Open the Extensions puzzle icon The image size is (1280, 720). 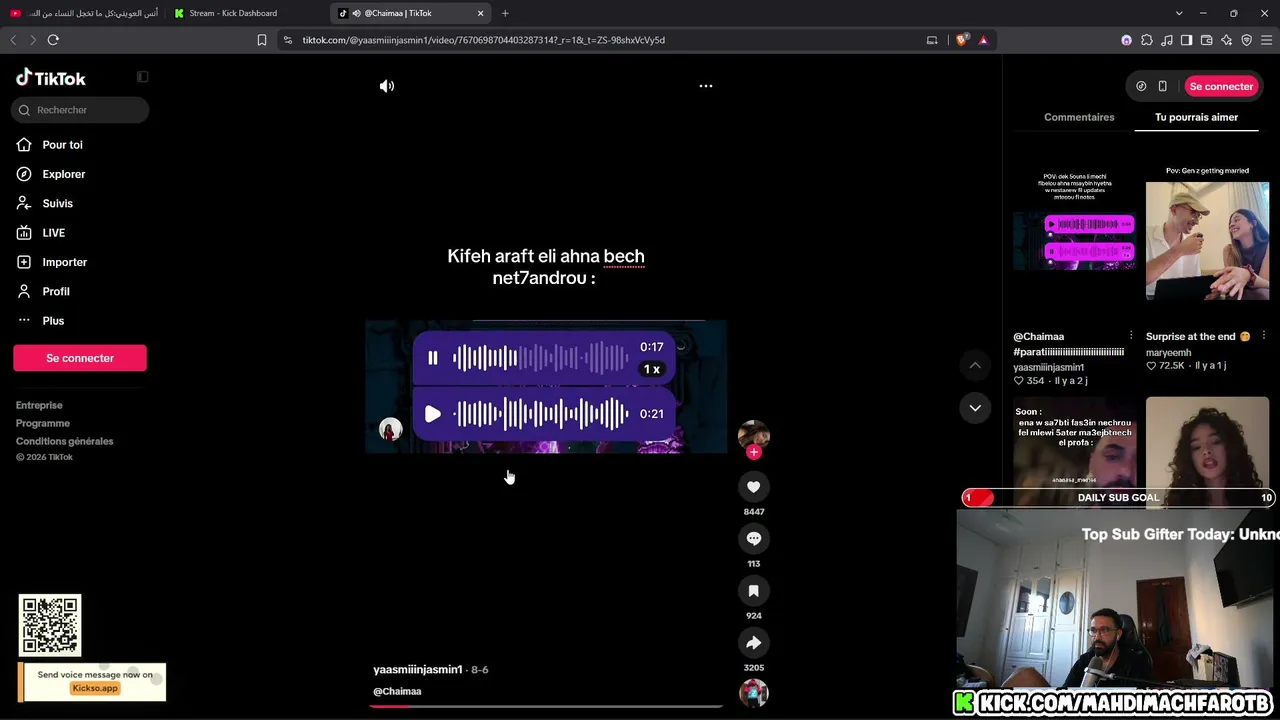point(1147,40)
